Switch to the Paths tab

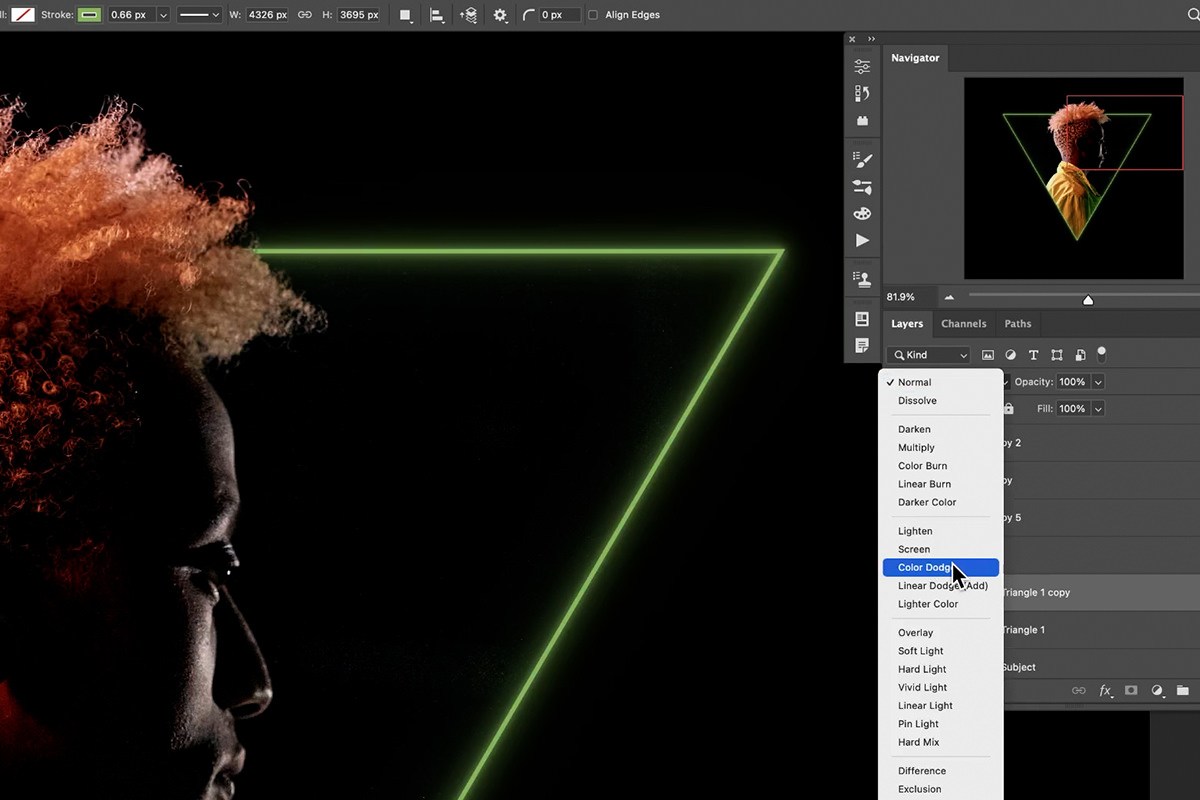(1018, 324)
